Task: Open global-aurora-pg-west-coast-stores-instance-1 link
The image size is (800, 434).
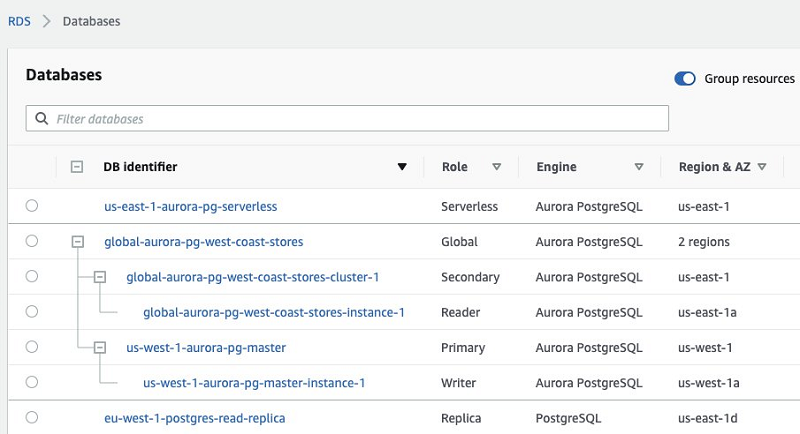Action: pyautogui.click(x=273, y=312)
